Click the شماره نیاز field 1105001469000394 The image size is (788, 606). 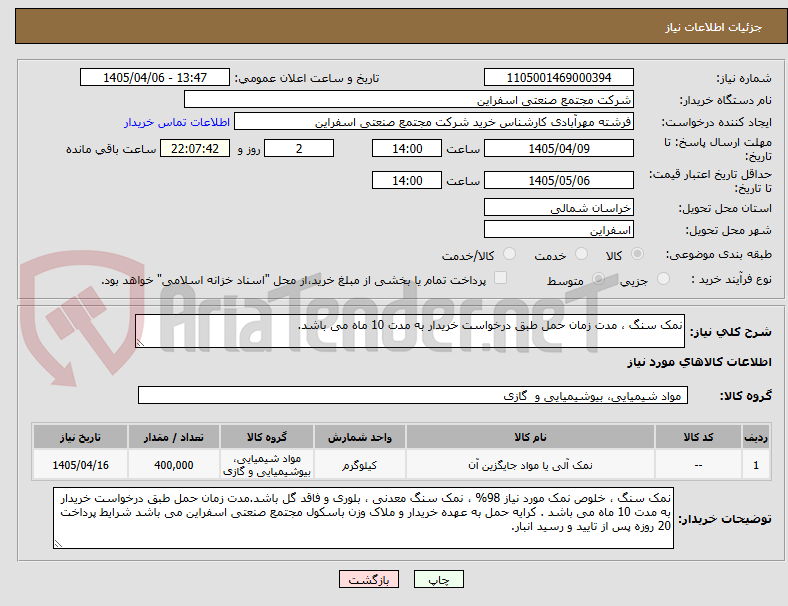pyautogui.click(x=558, y=77)
